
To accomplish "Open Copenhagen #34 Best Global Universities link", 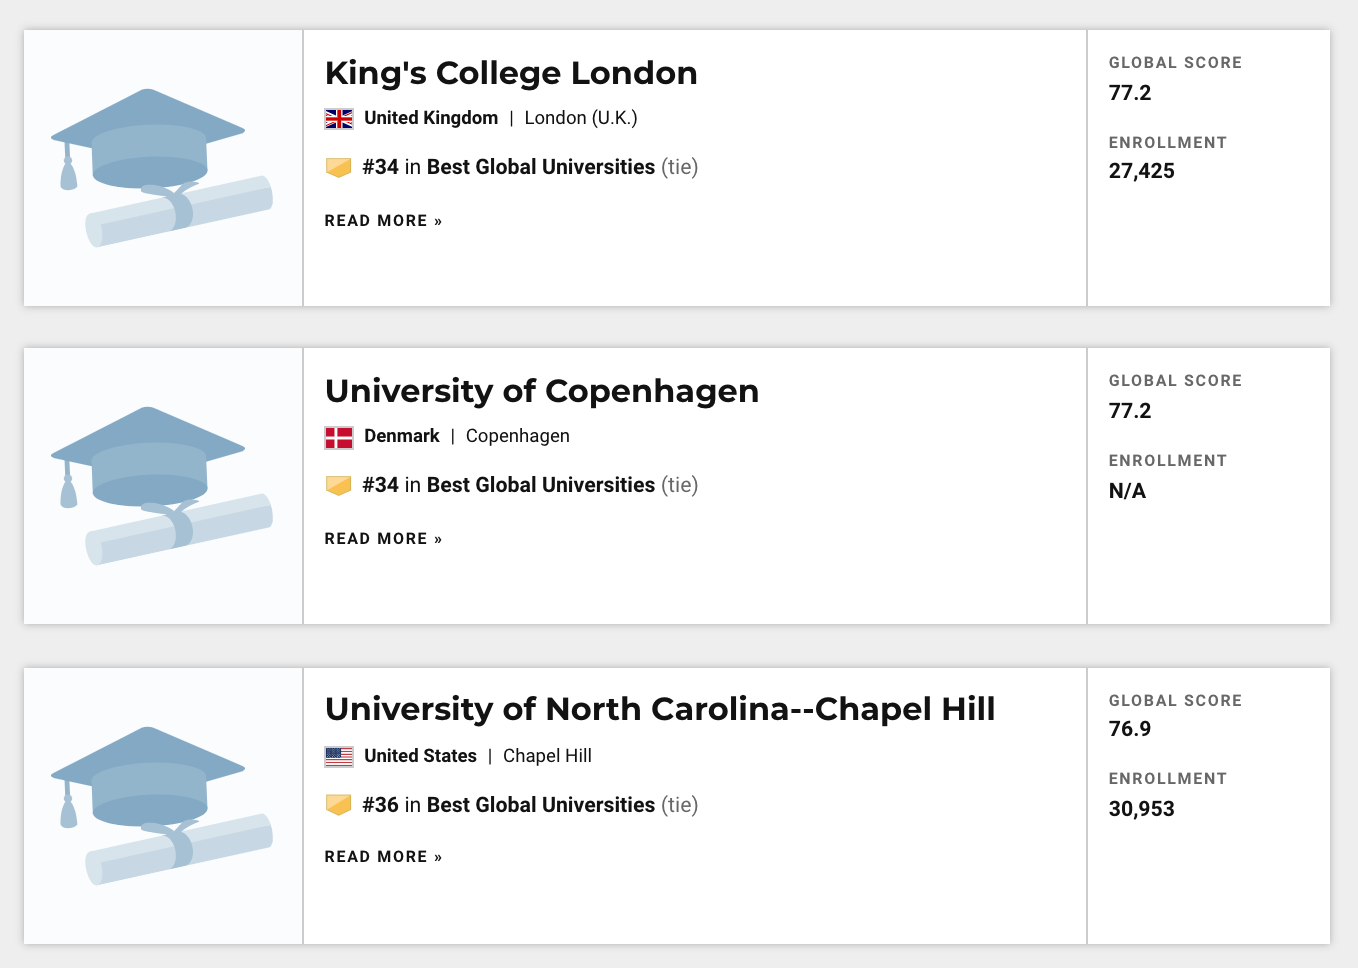I will coord(509,485).
